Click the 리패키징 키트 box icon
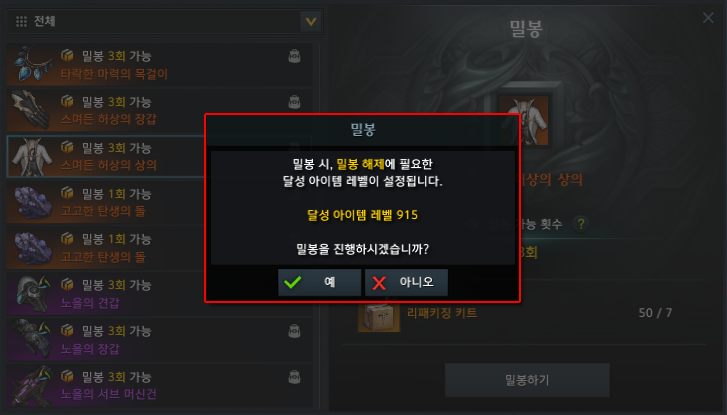The width and height of the screenshot is (727, 415). point(379,315)
